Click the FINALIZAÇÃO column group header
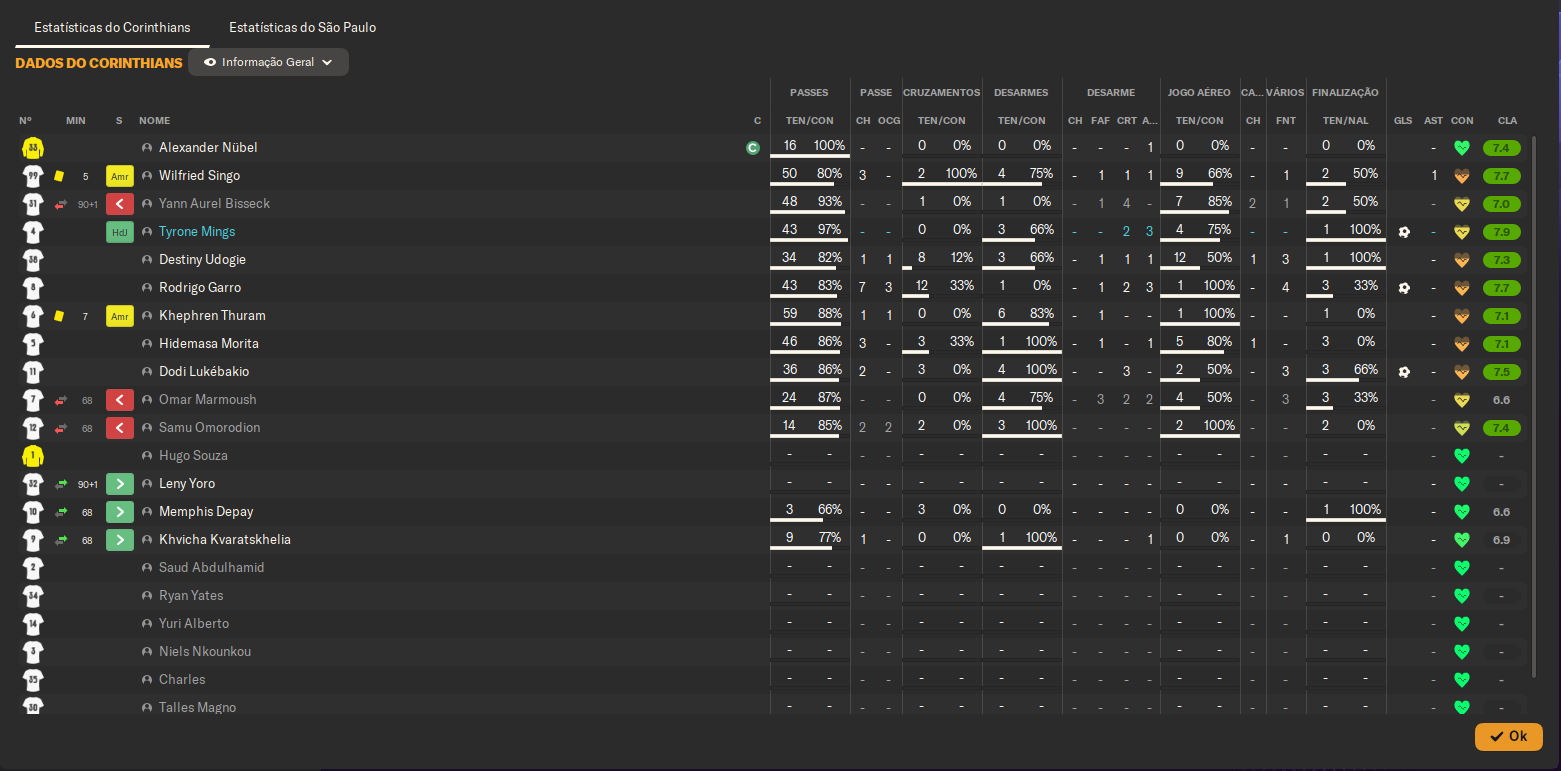 pos(1345,93)
